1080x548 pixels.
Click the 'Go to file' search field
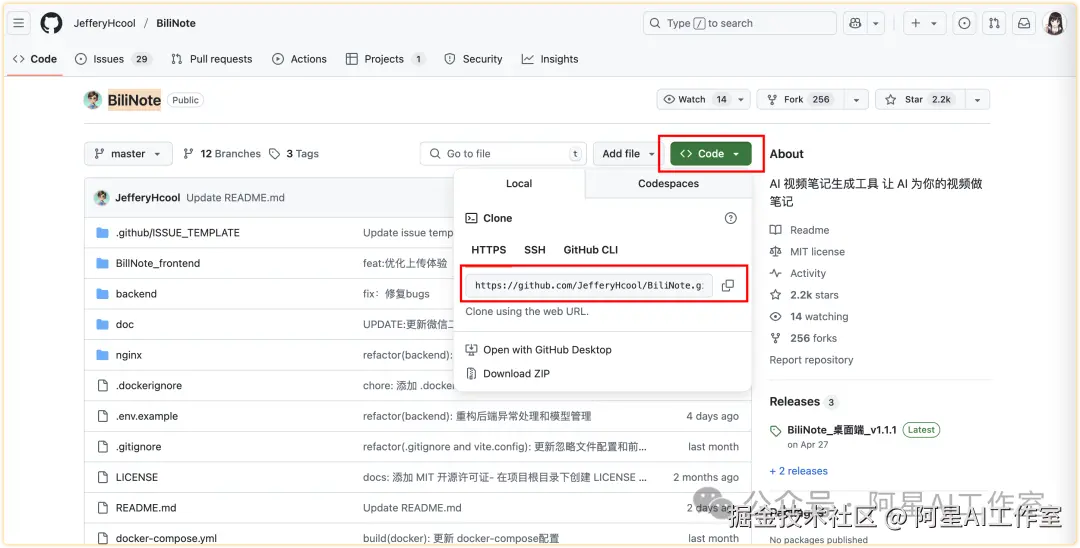point(503,154)
